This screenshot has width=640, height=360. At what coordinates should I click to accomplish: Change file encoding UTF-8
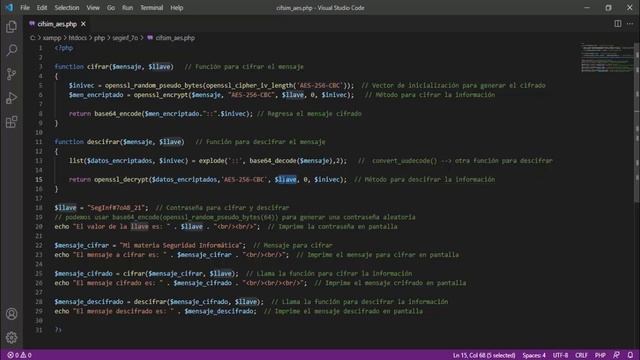560,355
